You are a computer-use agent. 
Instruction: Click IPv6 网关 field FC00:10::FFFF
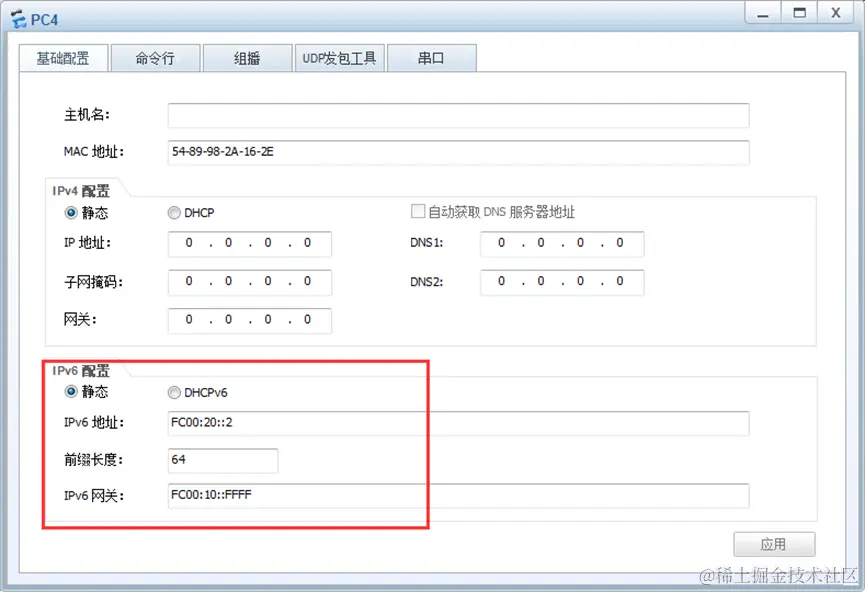click(x=458, y=495)
